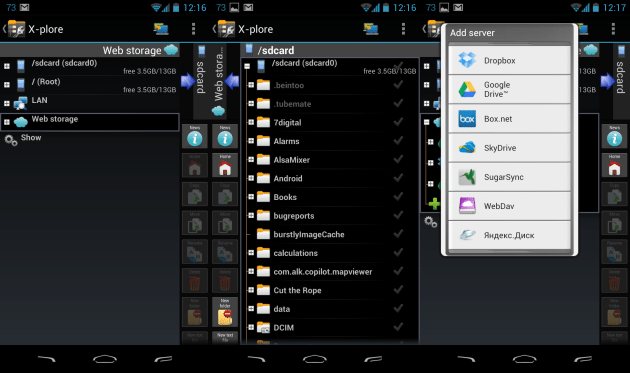
Task: Open overflow menu on right screen
Action: pyautogui.click(x=613, y=29)
